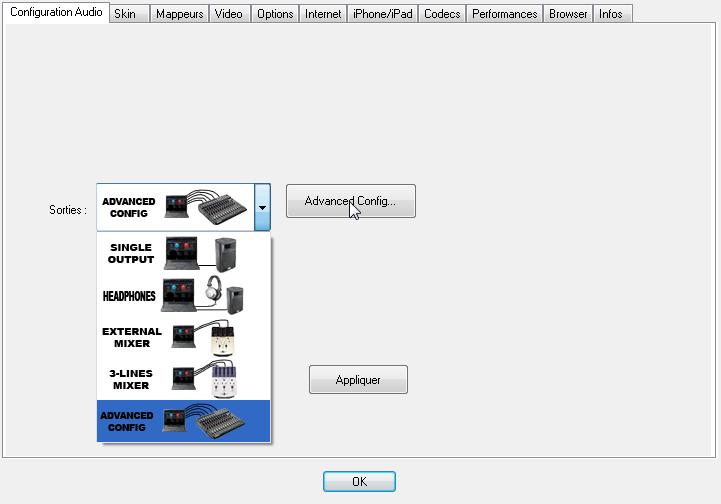Viewport: 721px width, 504px height.
Task: Open the Options tab
Action: (275, 14)
